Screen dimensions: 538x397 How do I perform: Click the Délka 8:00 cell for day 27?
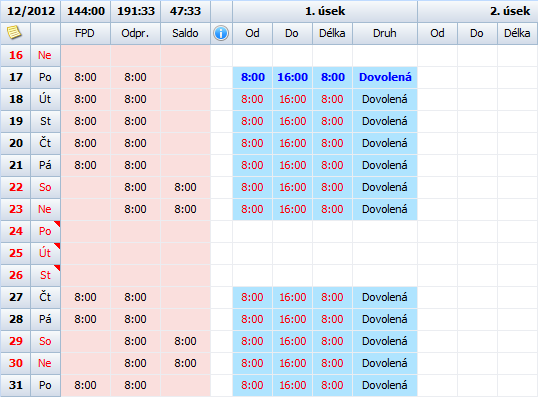click(x=332, y=297)
